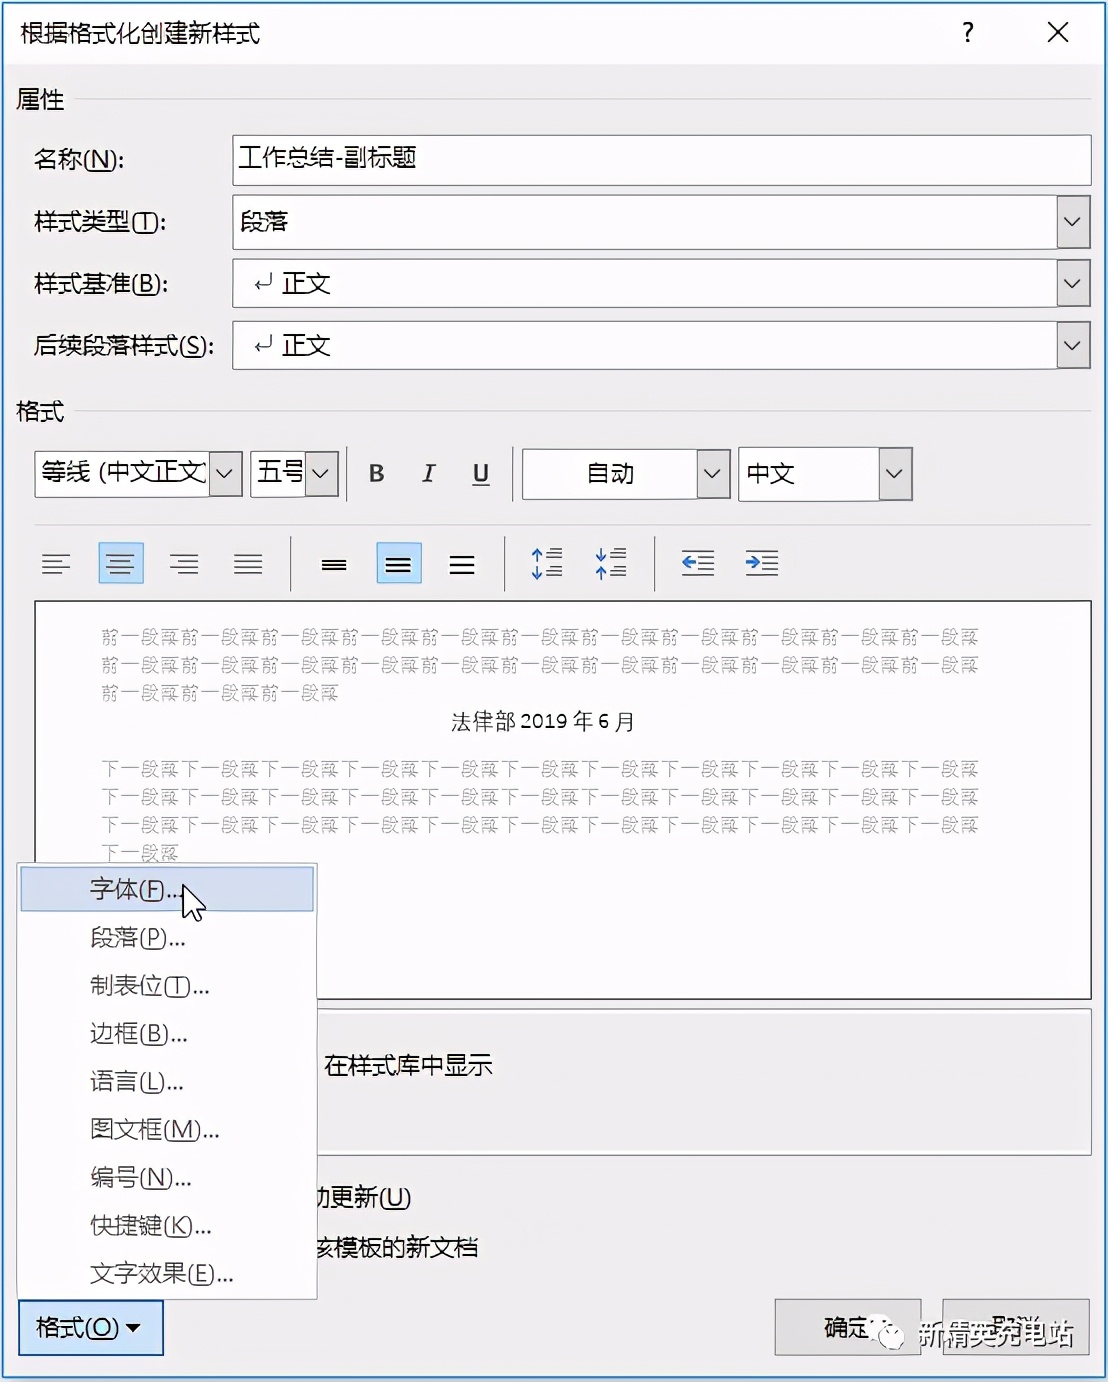Choose 字体(F)... from format menu
This screenshot has width=1108, height=1382.
pos(167,889)
